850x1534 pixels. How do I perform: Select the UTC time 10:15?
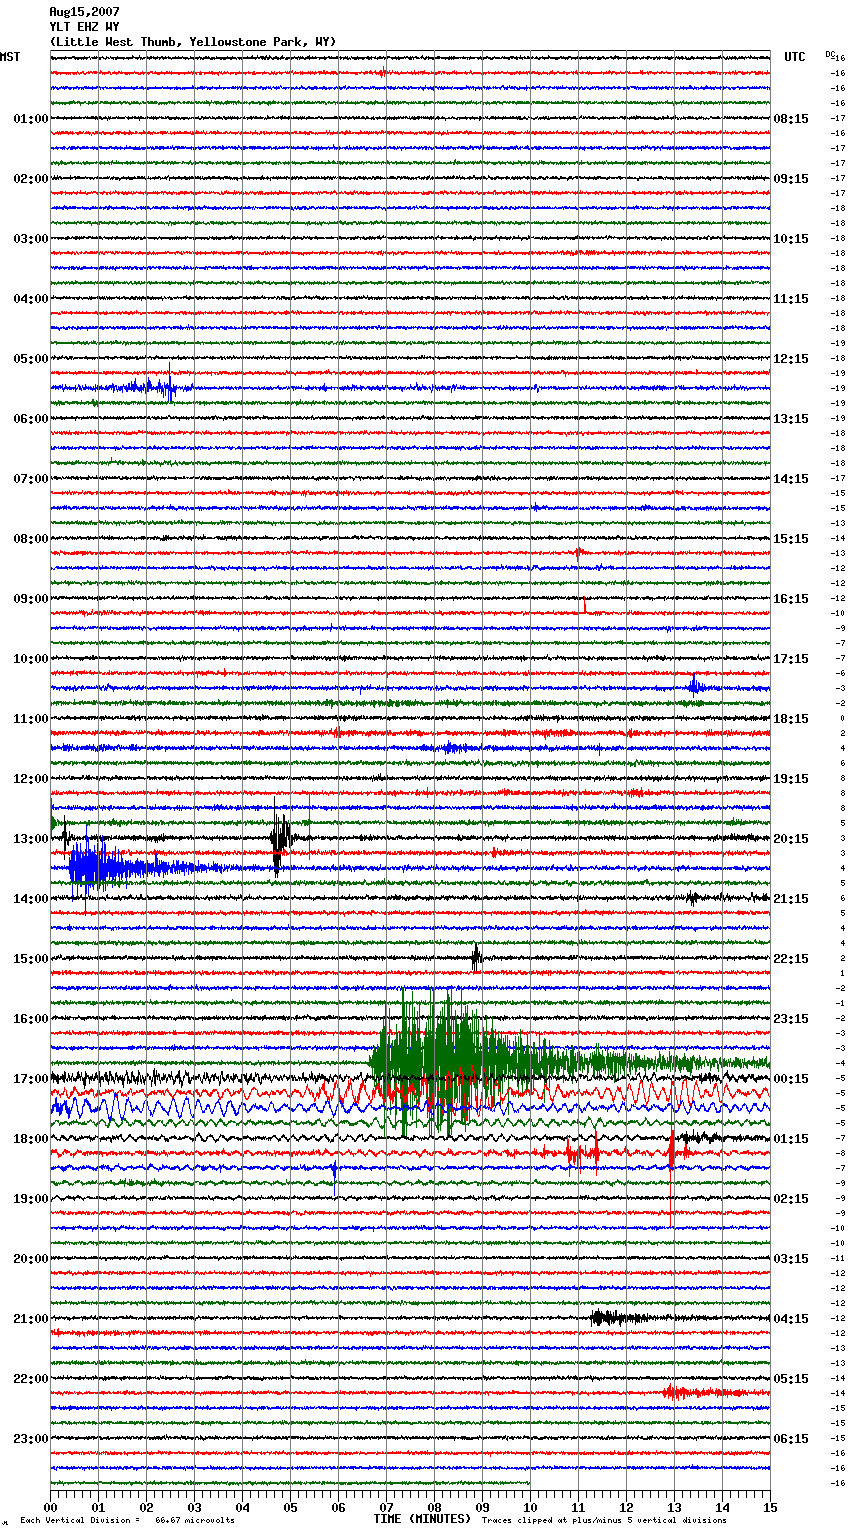pos(791,239)
